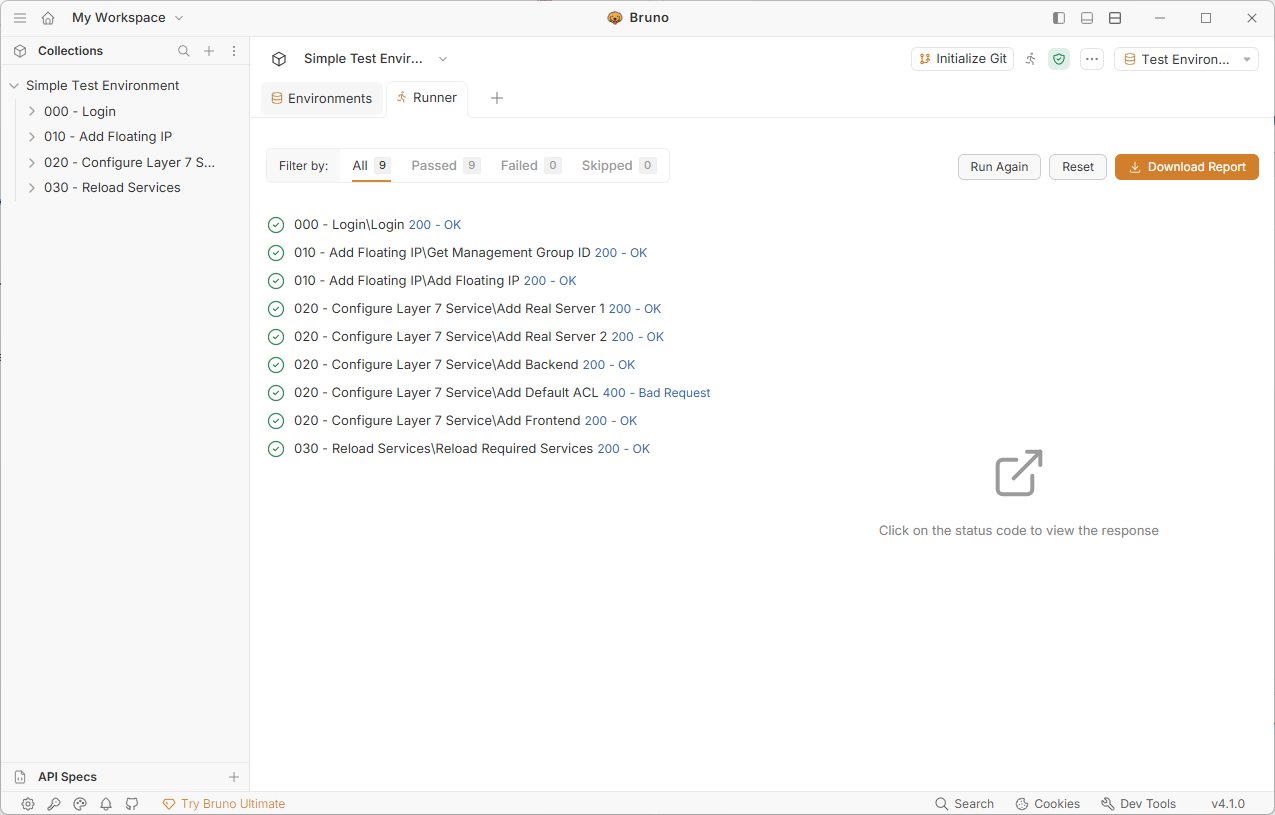Screen dimensions: 1275x815
Task: Click the Reset button
Action: click(1078, 167)
